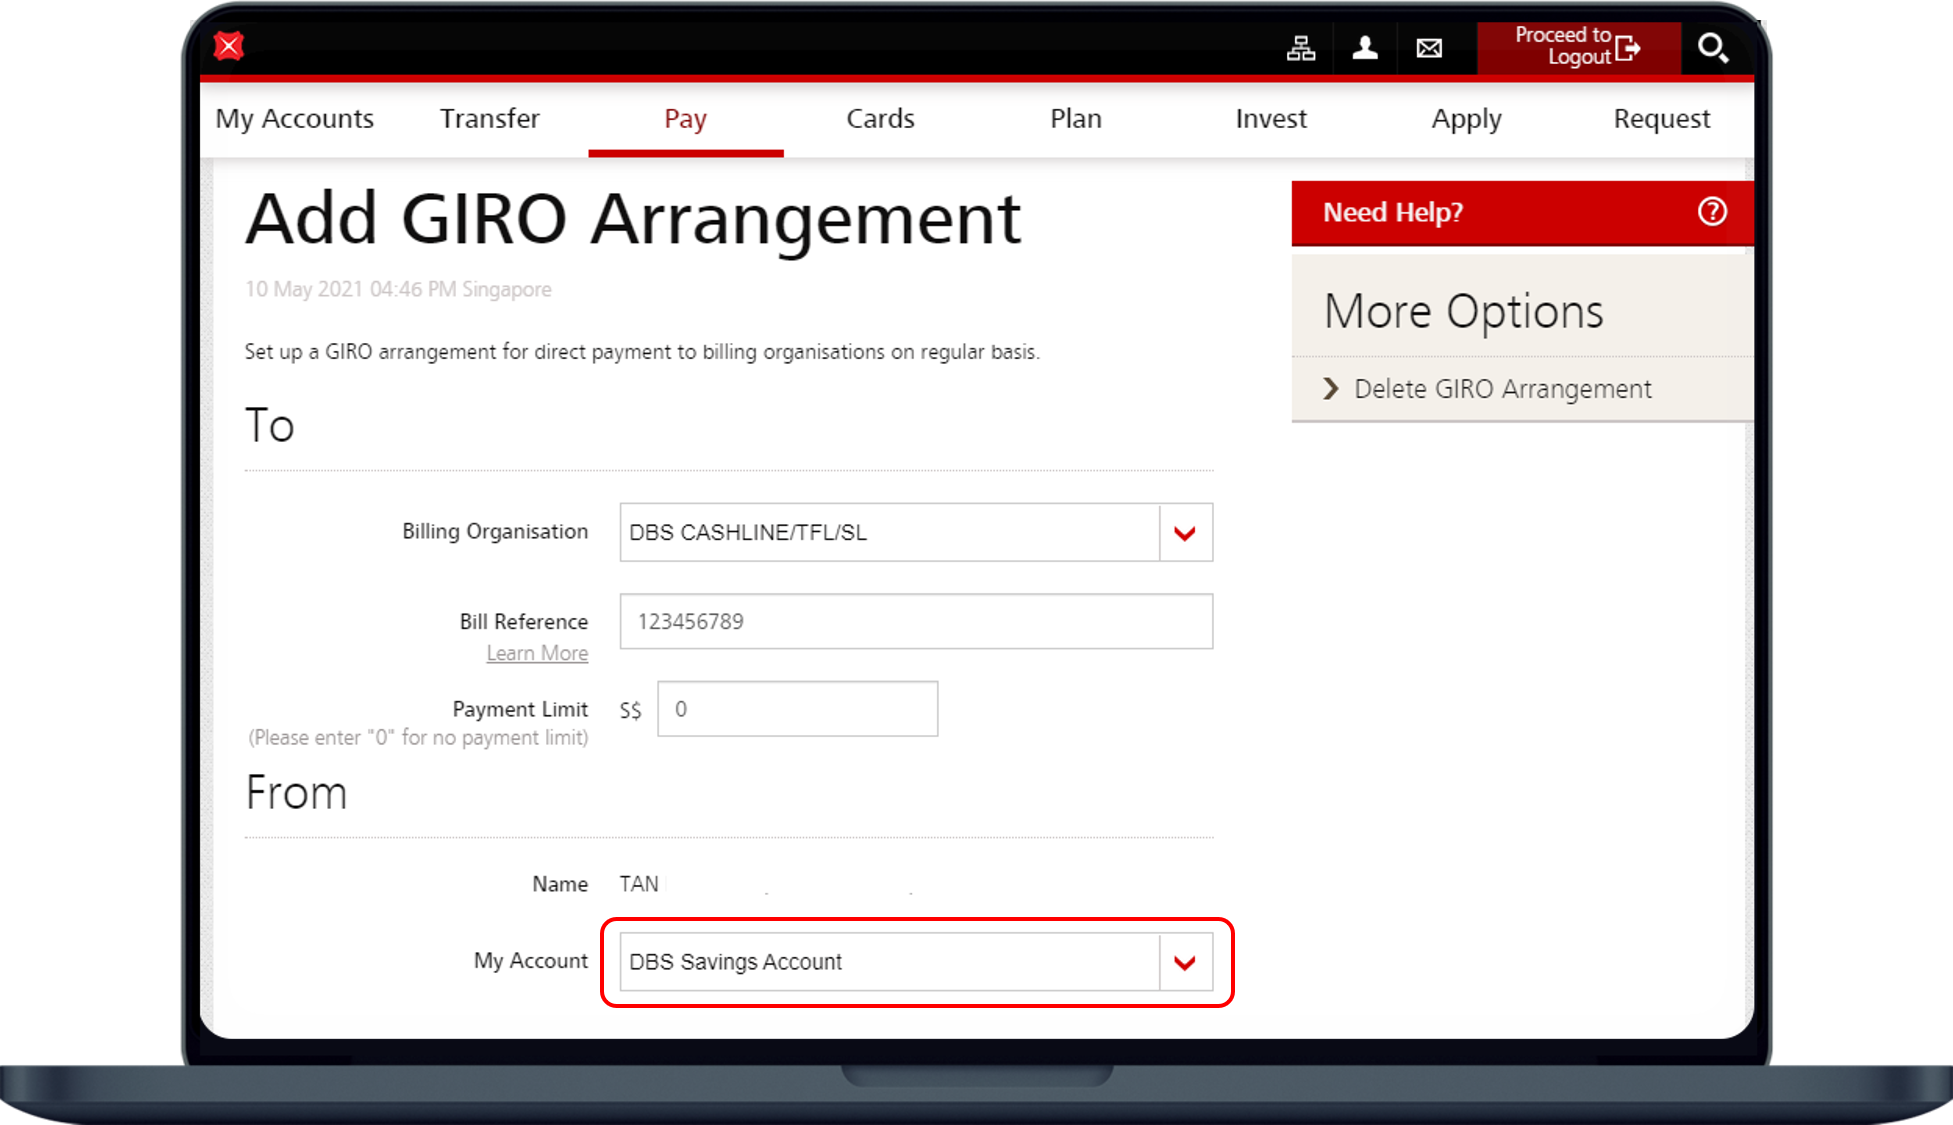Click the Payment Limit input field
Image resolution: width=1953 pixels, height=1125 pixels.
click(797, 709)
